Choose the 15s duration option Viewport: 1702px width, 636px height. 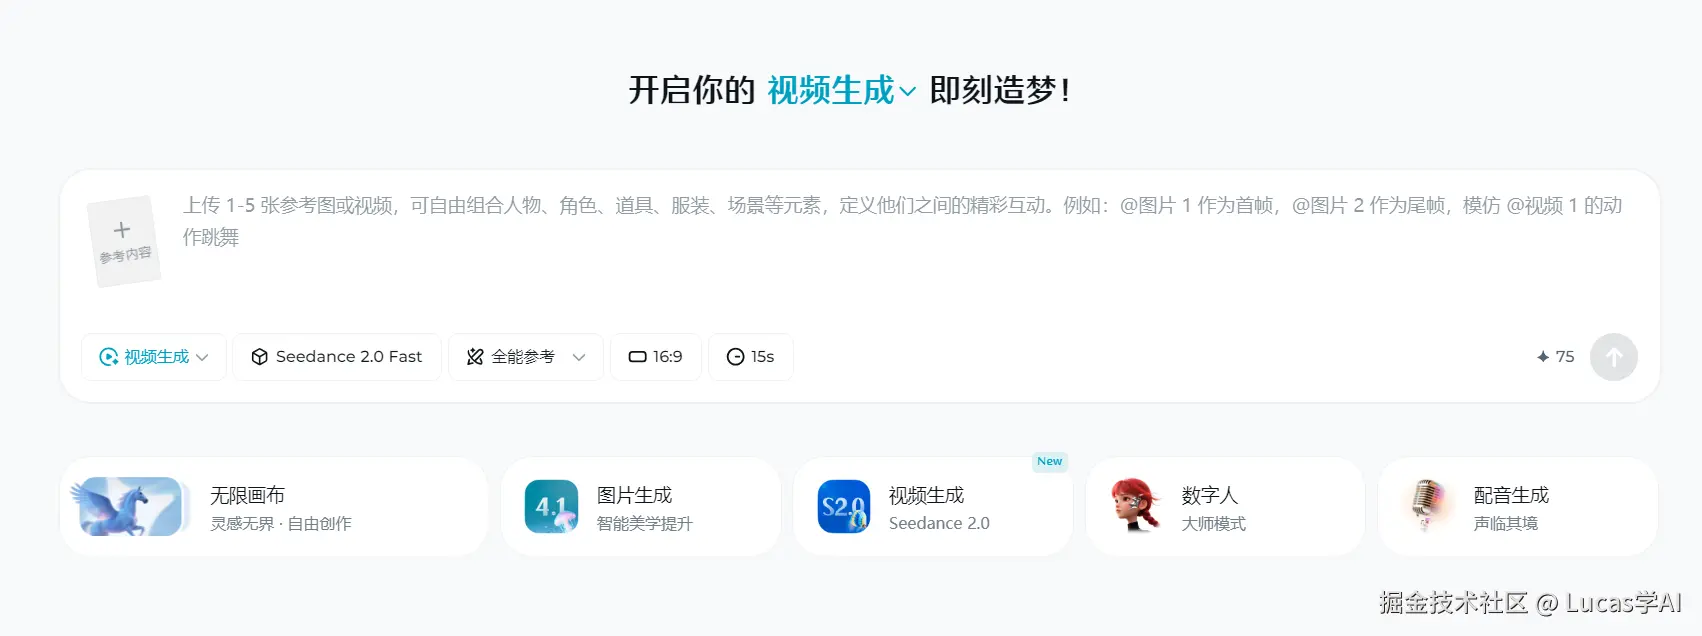tap(751, 357)
